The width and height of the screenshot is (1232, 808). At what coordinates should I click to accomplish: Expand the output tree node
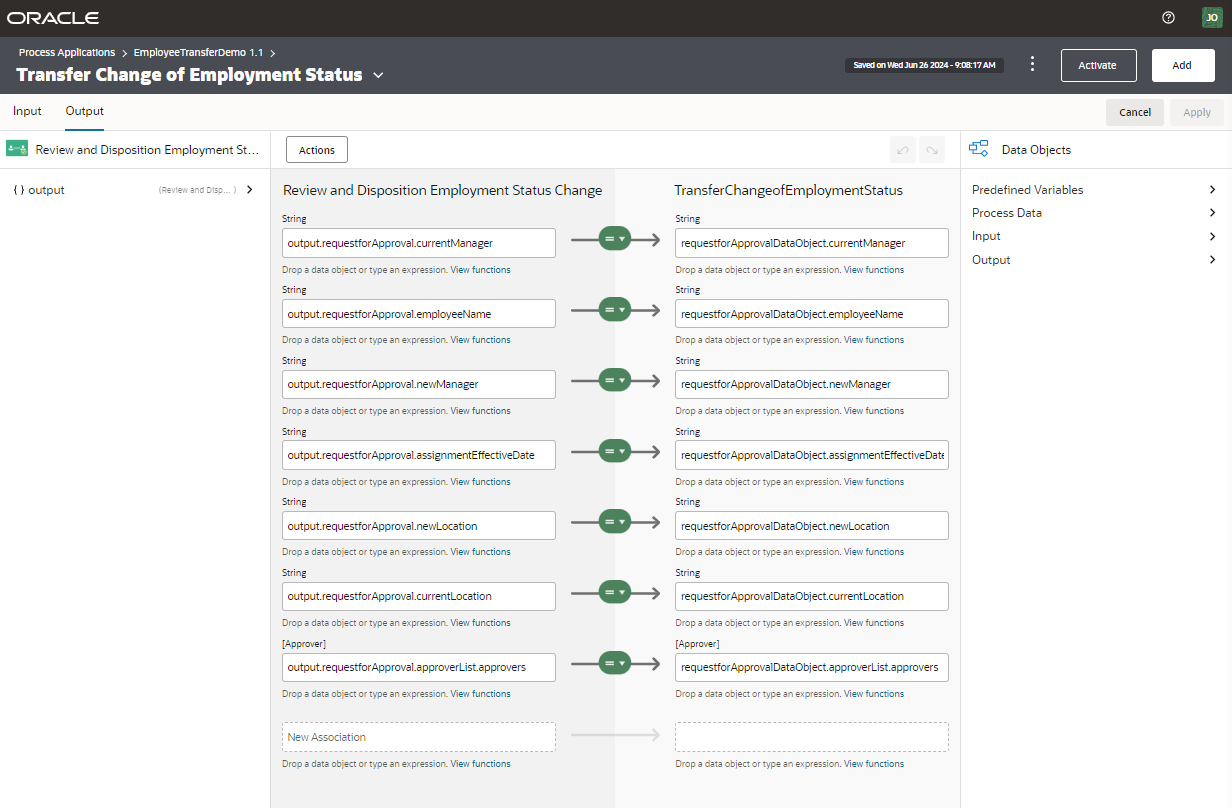[249, 190]
